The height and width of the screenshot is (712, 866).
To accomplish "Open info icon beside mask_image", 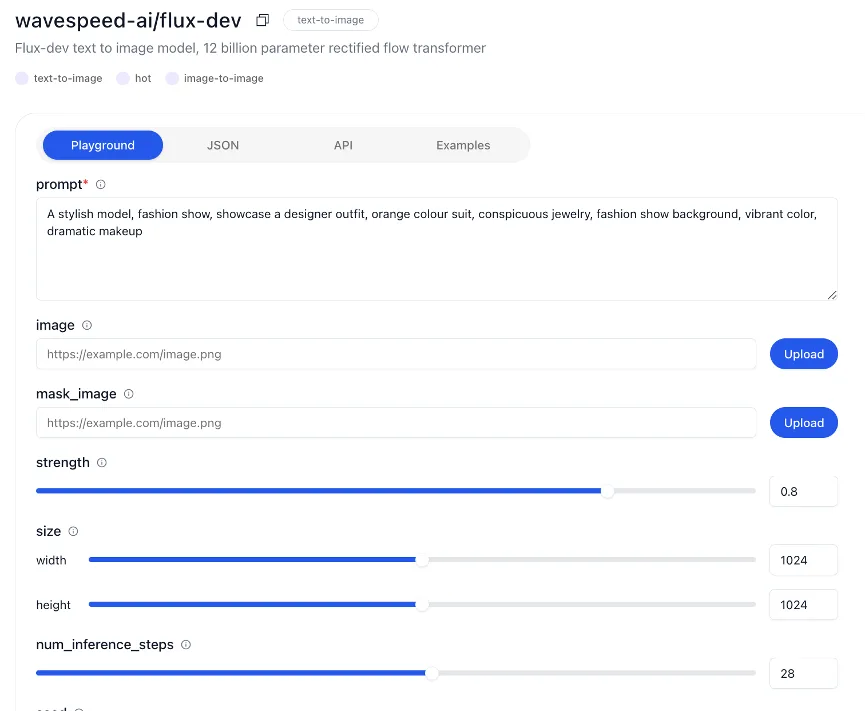I will coord(129,394).
